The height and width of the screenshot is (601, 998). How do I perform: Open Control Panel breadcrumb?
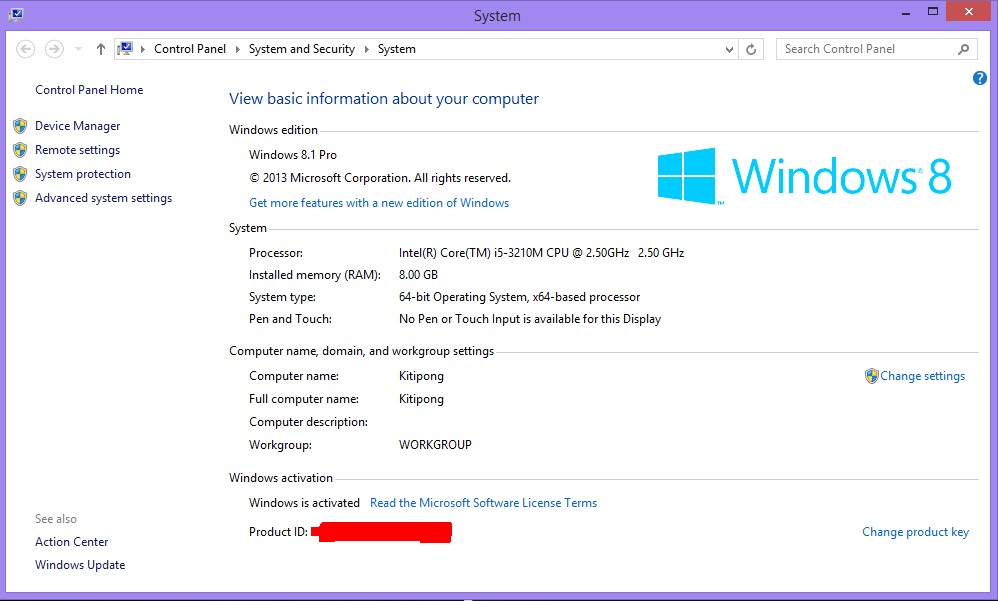[190, 49]
